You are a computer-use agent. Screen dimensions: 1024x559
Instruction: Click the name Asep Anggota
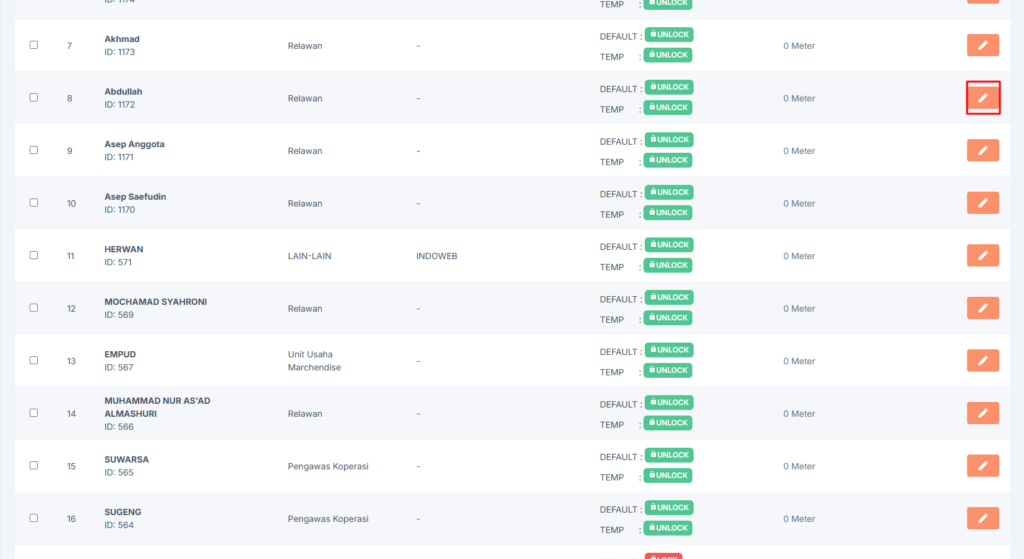click(134, 144)
